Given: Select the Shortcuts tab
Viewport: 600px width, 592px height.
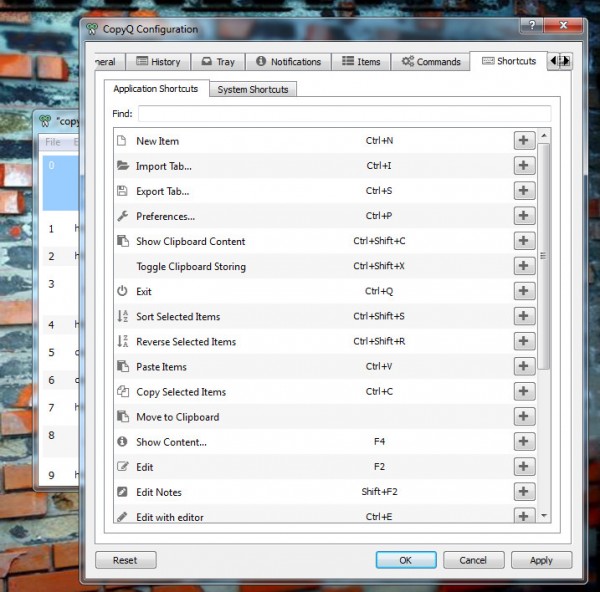Looking at the screenshot, I should [509, 61].
